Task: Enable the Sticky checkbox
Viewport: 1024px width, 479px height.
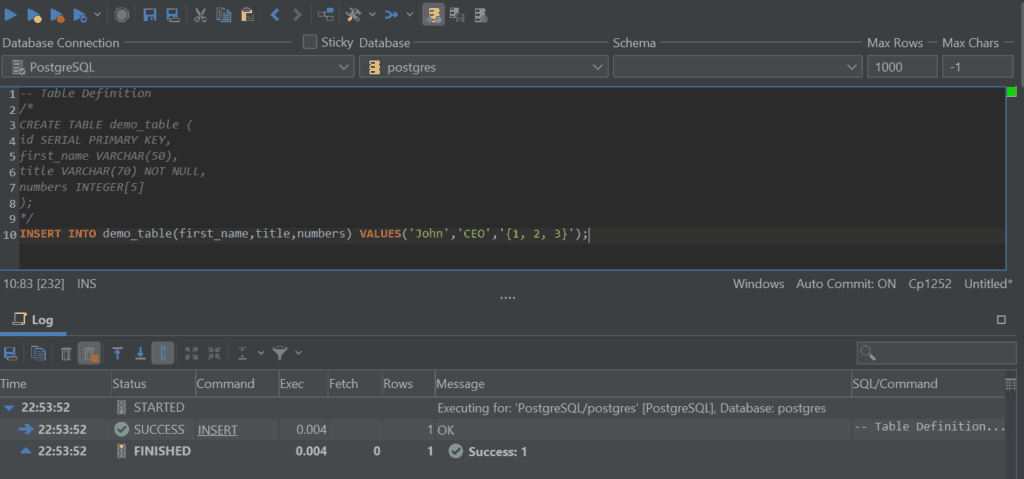Action: click(x=310, y=42)
